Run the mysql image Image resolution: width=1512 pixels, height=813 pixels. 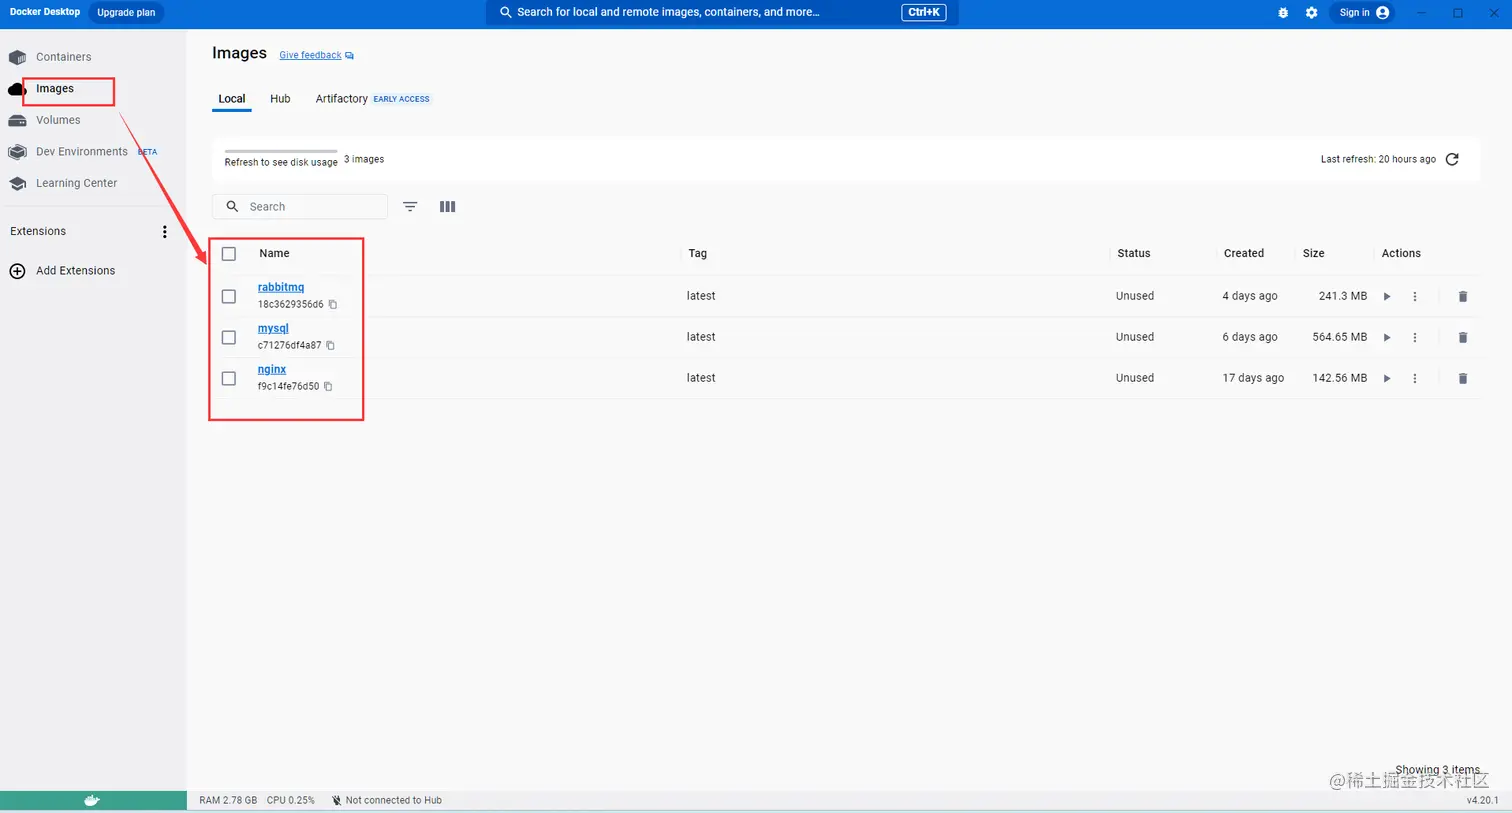coord(1387,337)
